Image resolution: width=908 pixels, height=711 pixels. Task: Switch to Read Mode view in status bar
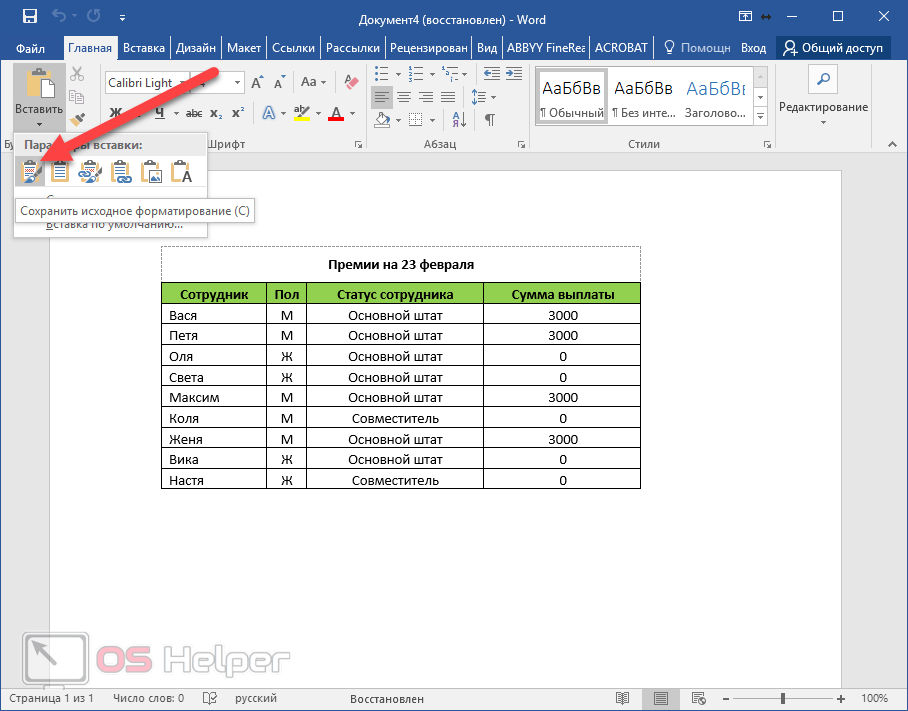click(622, 698)
